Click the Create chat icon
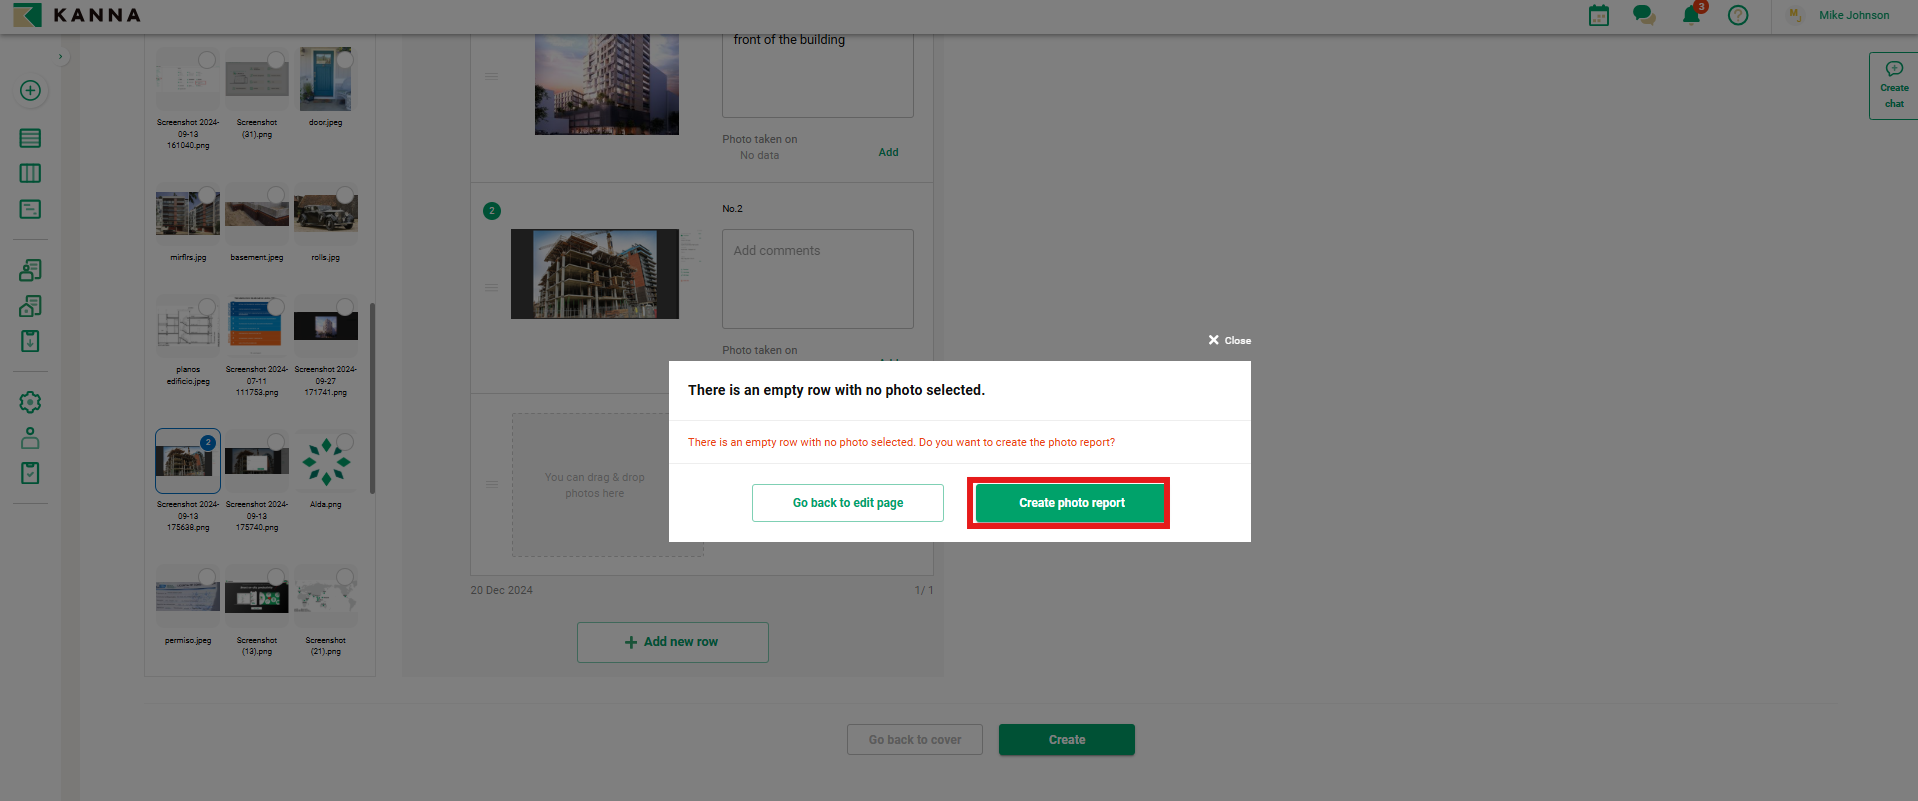Screen dimensions: 1918x801 (x=1893, y=85)
